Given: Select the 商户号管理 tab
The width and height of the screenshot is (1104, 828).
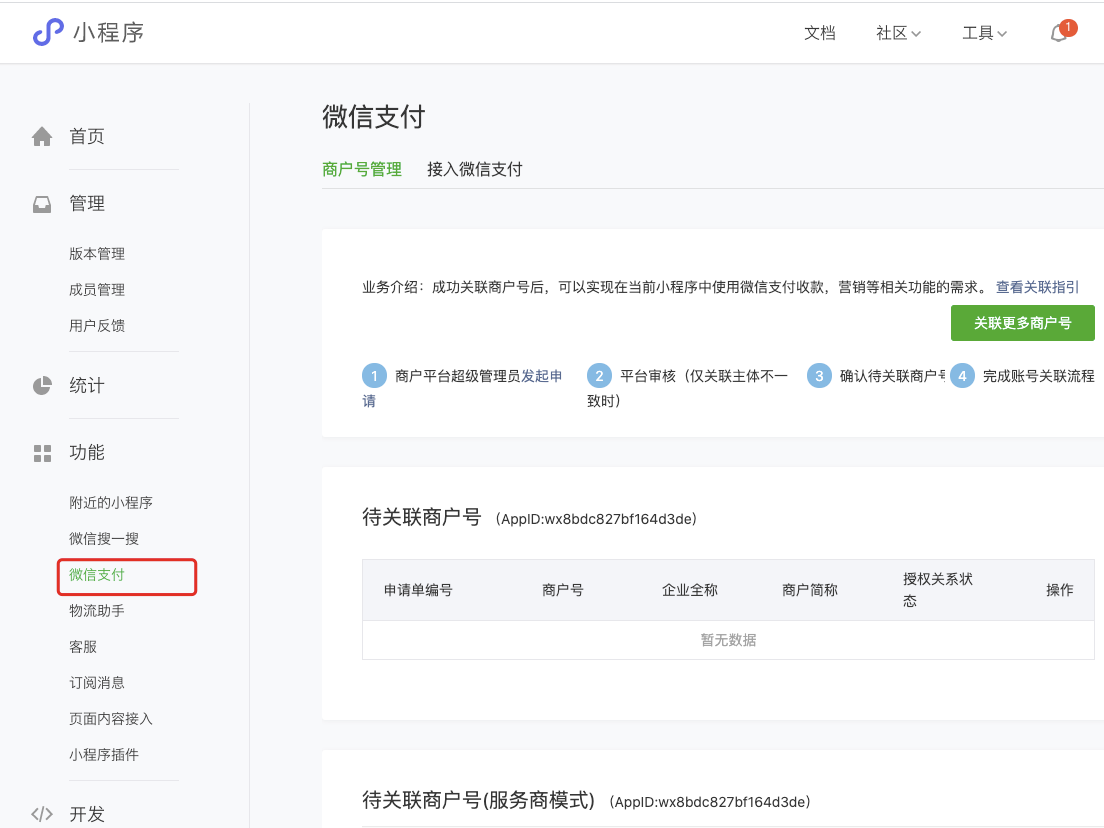Looking at the screenshot, I should (362, 169).
